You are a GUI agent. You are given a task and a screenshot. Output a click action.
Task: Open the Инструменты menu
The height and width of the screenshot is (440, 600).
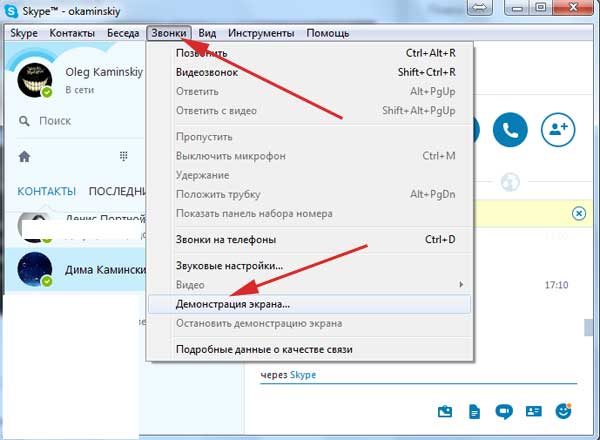coord(259,33)
